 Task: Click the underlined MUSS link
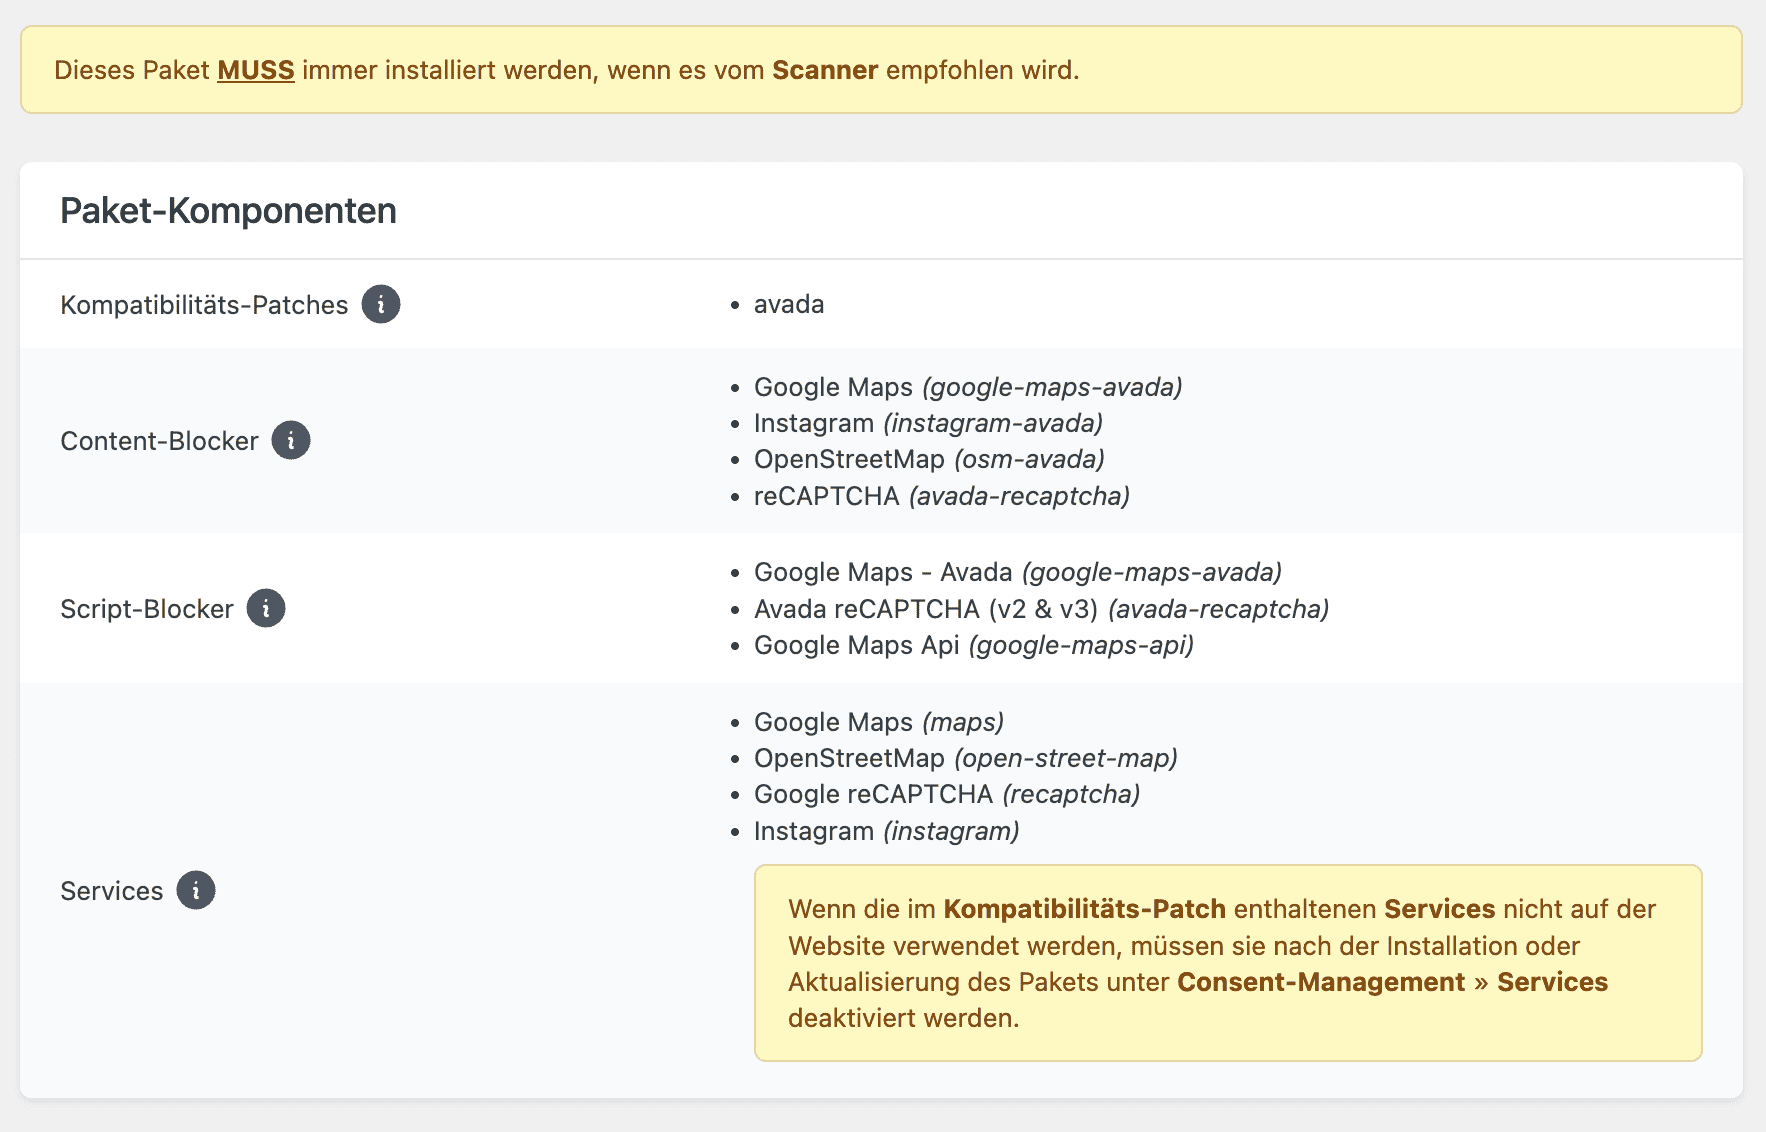(x=256, y=70)
